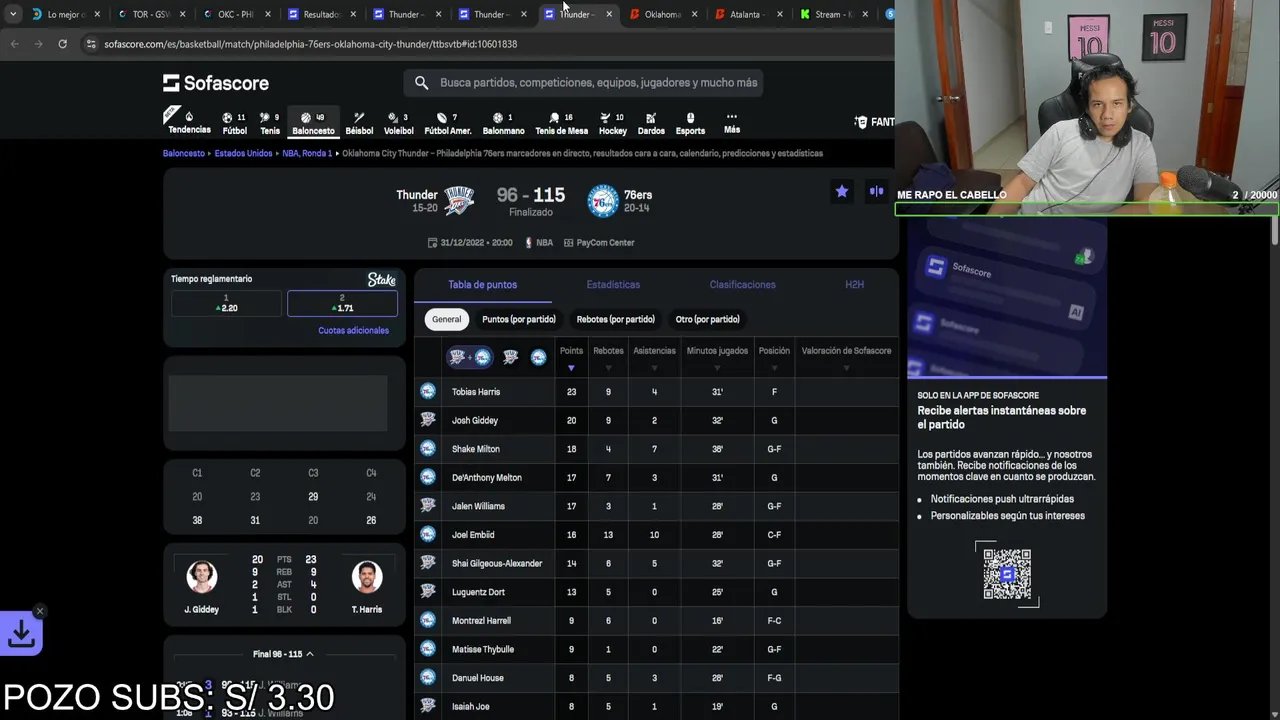Select Puntos (por partido) filter
The image size is (1280, 720).
(518, 319)
